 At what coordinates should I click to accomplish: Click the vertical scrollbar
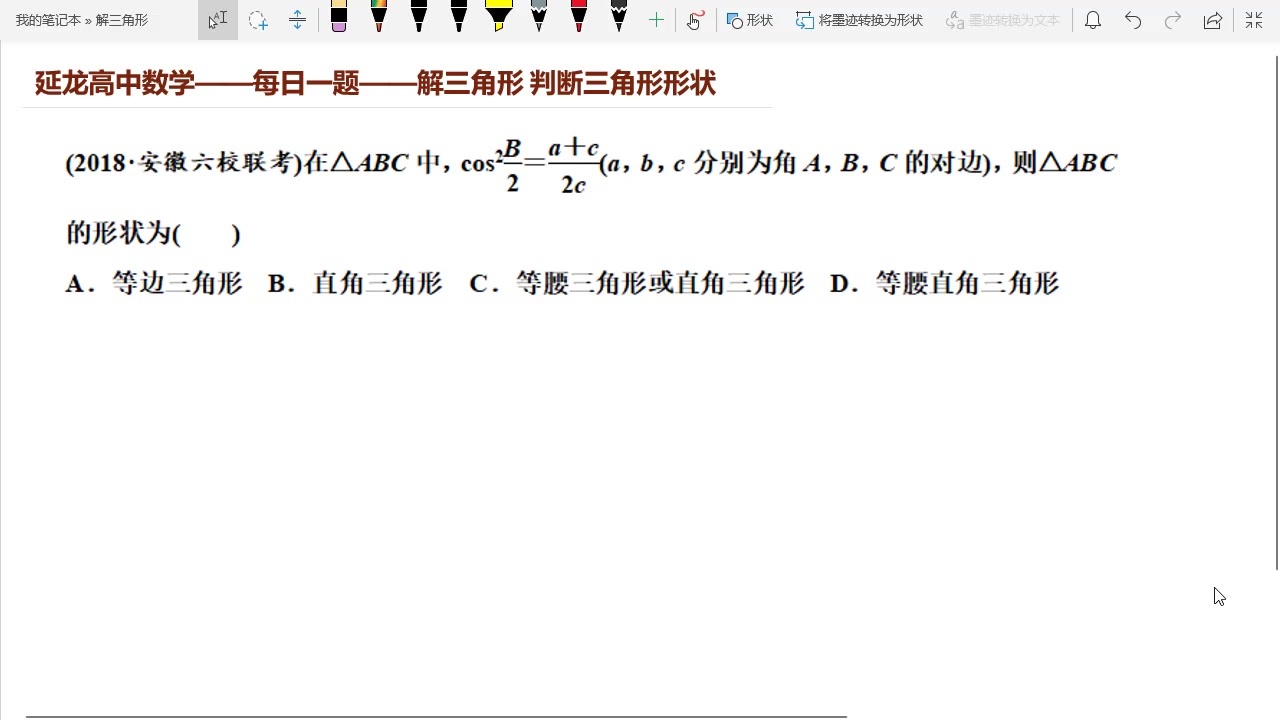[1276, 312]
